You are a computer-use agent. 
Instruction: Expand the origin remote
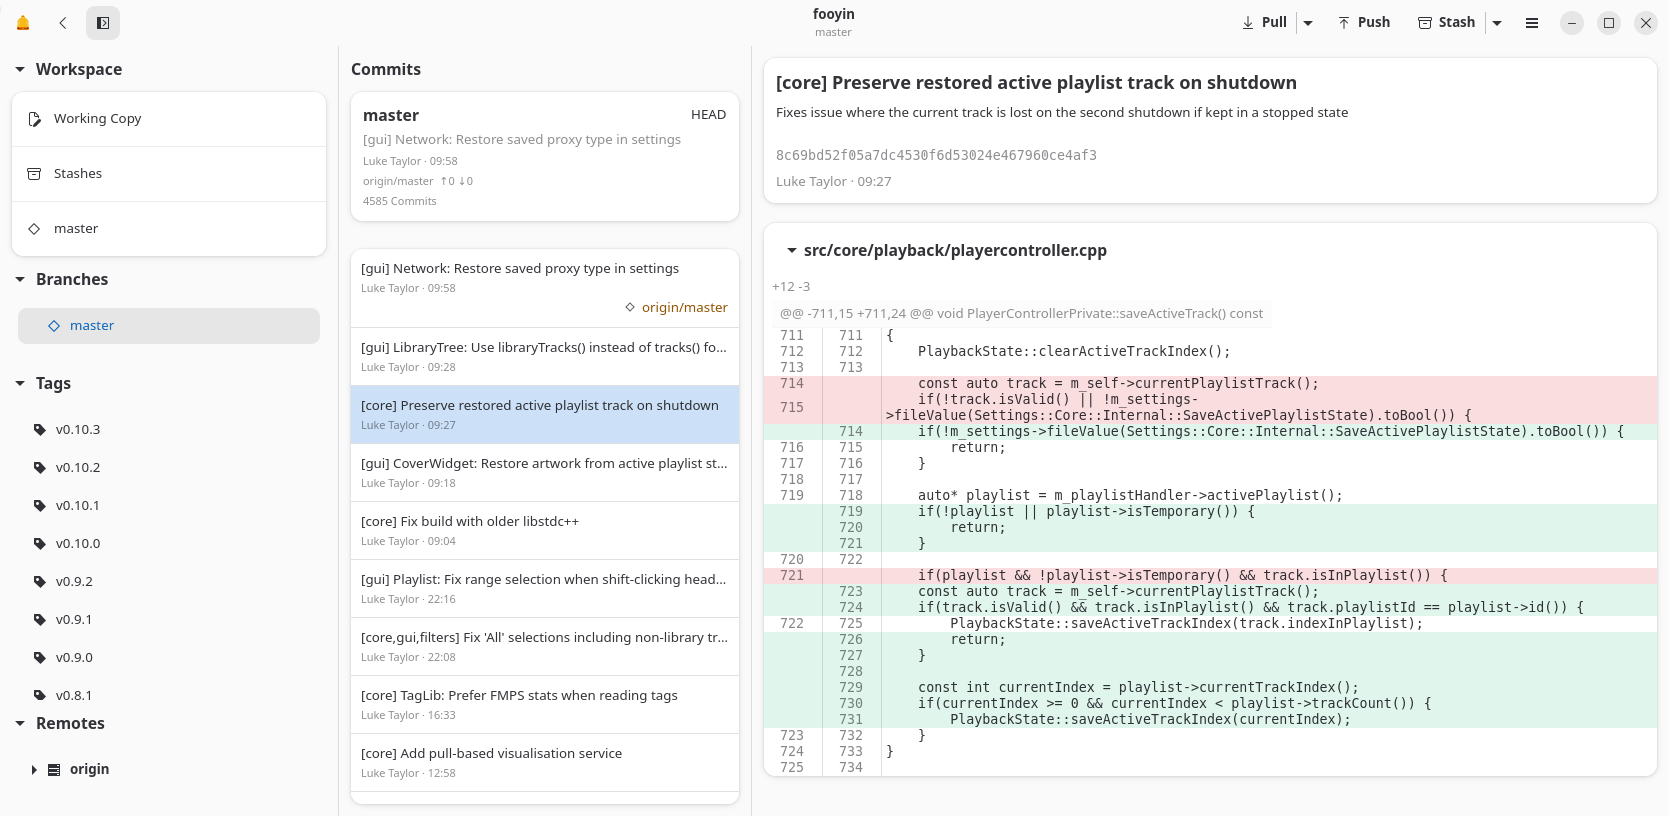click(34, 770)
